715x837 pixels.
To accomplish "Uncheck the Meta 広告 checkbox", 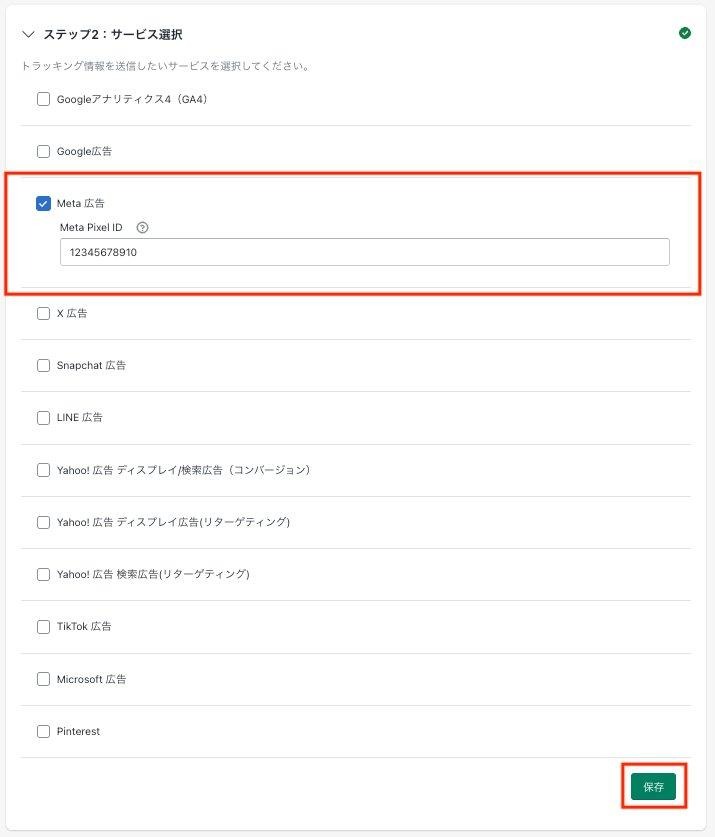I will (43, 203).
